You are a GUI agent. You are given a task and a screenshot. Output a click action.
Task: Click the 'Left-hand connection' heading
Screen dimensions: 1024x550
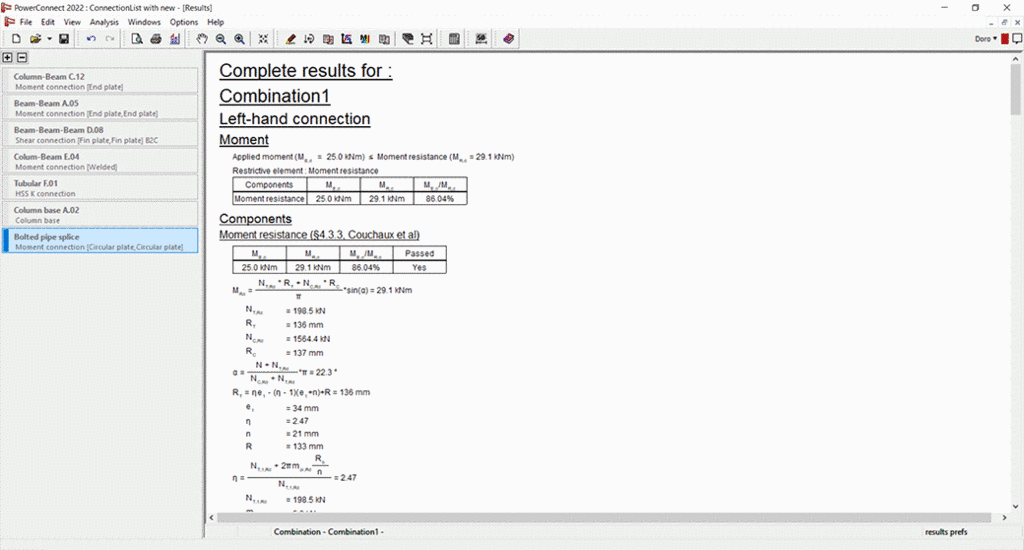[295, 119]
